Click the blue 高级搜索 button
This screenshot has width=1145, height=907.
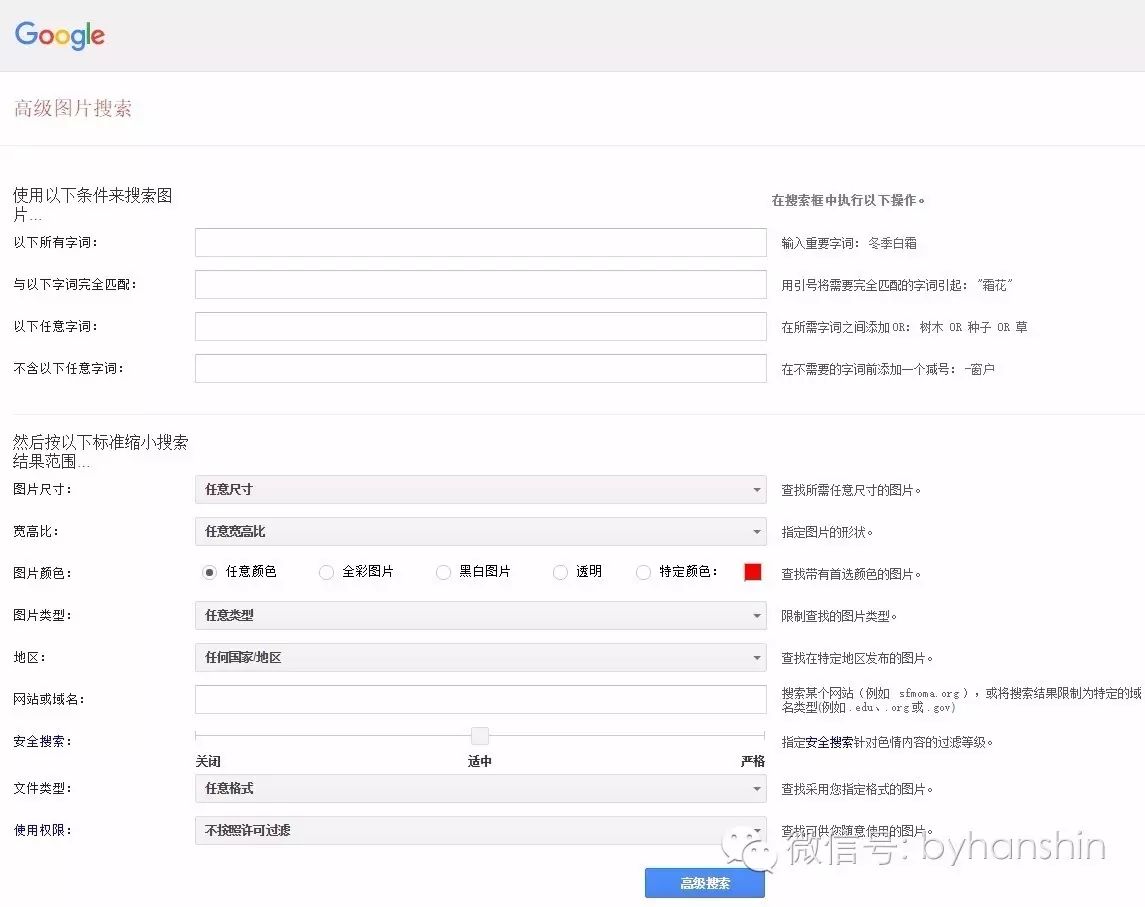point(705,883)
